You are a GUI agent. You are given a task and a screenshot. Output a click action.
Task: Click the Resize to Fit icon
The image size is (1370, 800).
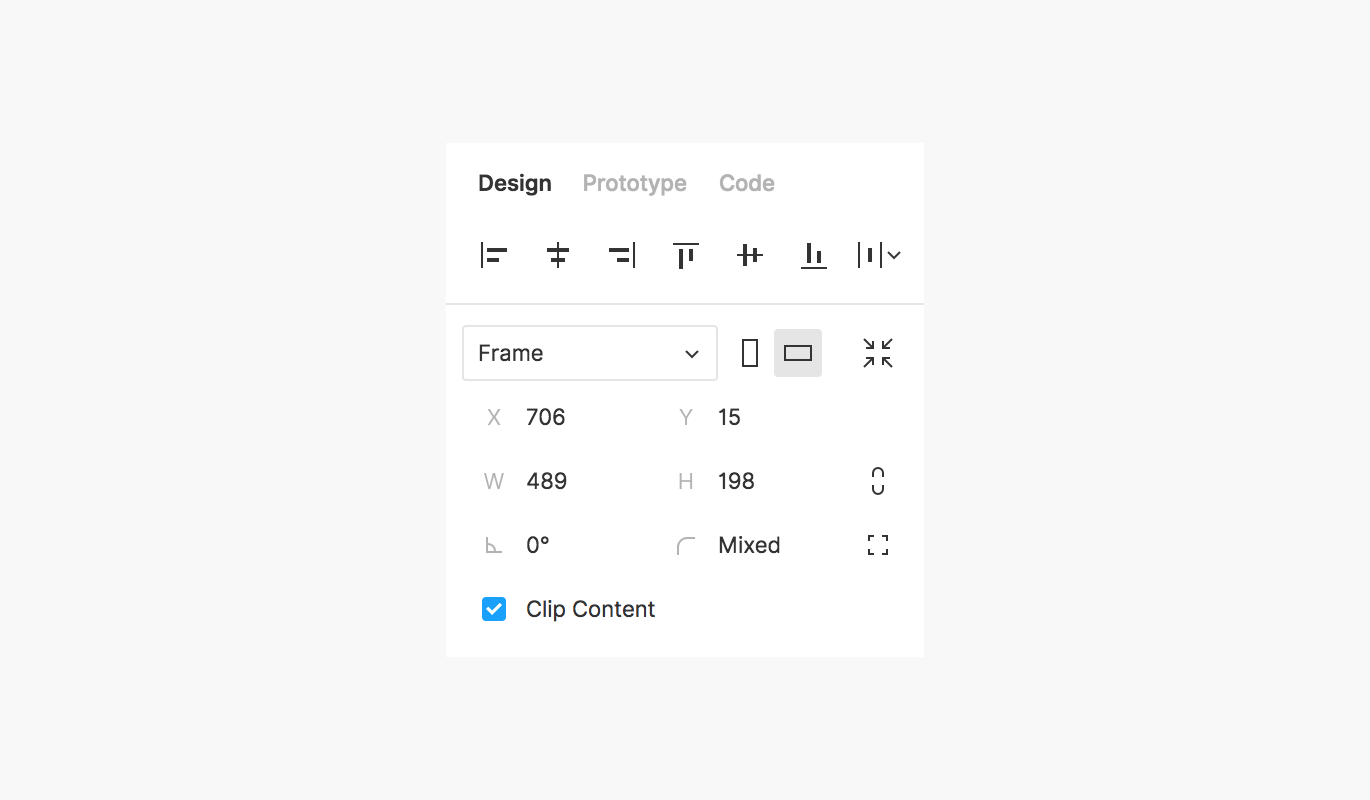[x=878, y=353]
